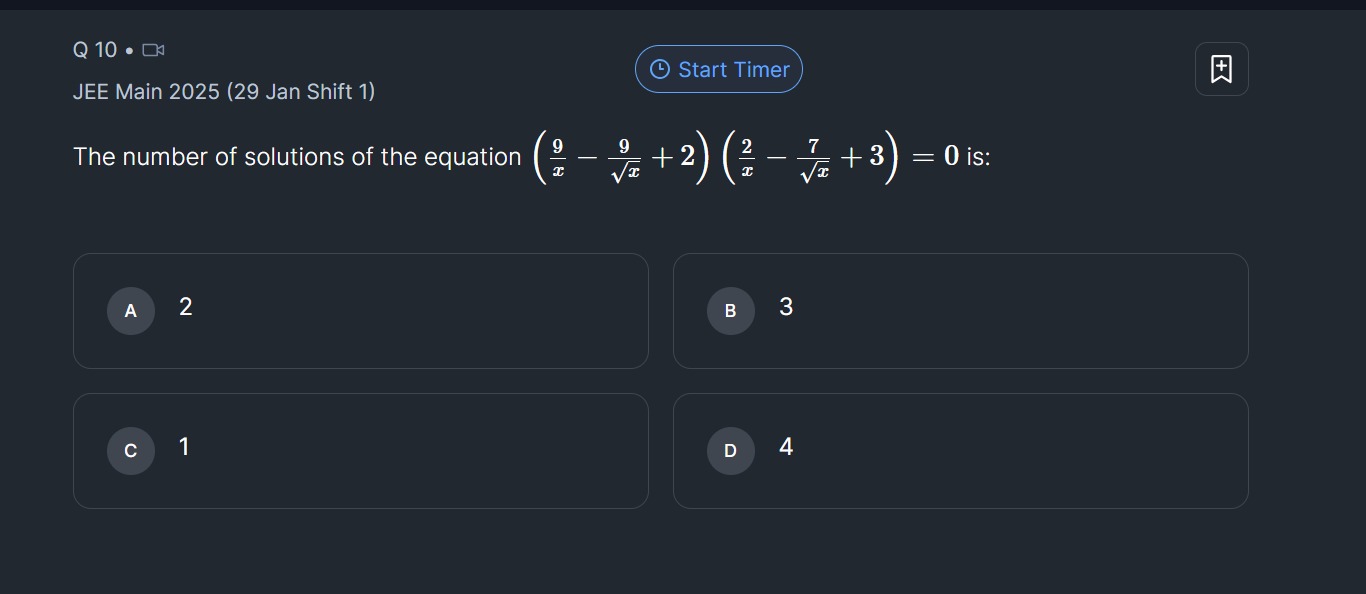Click the bullet dot beside Q 10

tap(128, 49)
